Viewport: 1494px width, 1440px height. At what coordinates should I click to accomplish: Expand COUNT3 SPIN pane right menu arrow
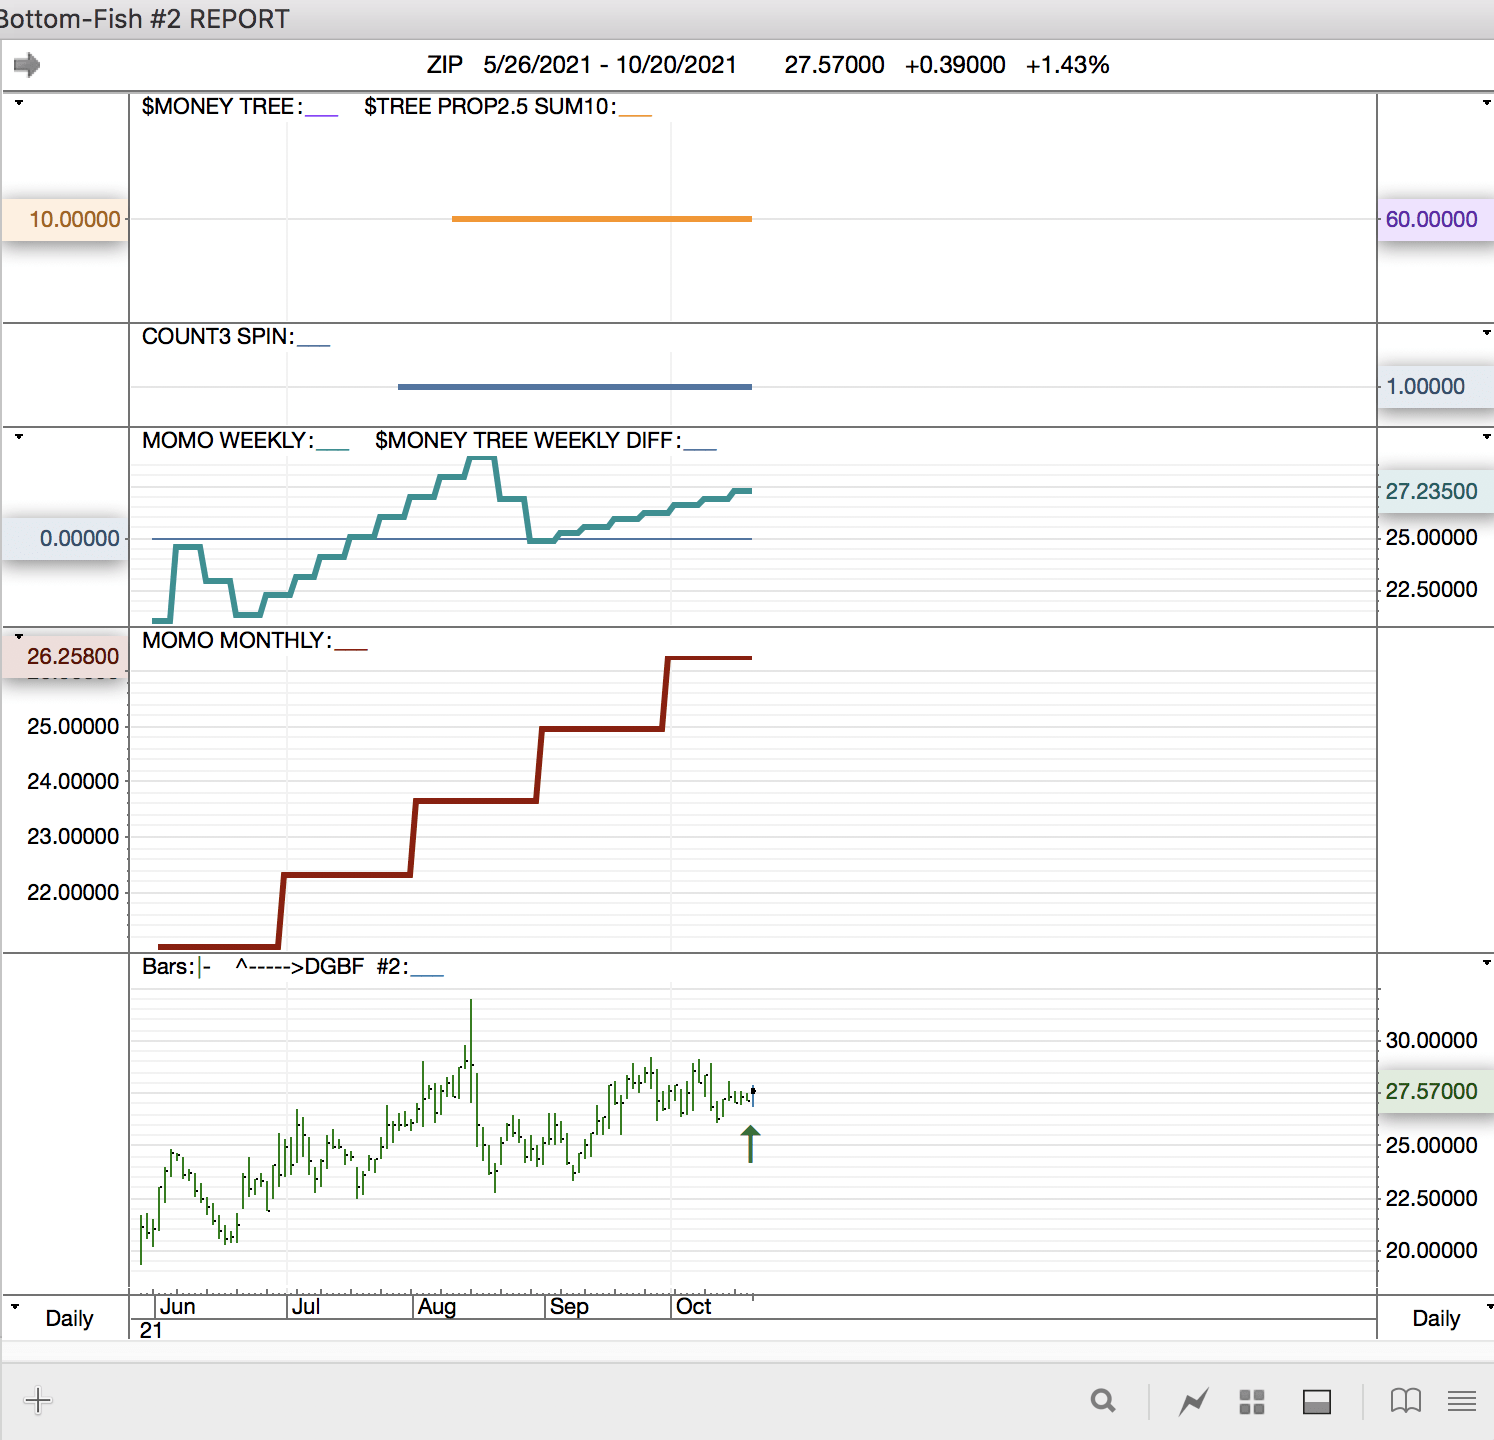click(x=1486, y=332)
